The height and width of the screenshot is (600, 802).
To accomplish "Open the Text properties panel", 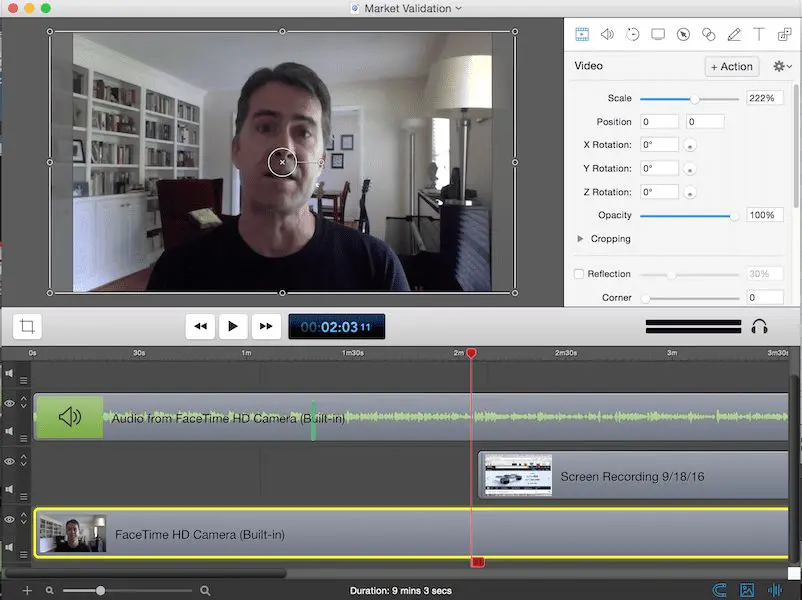I will [759, 33].
